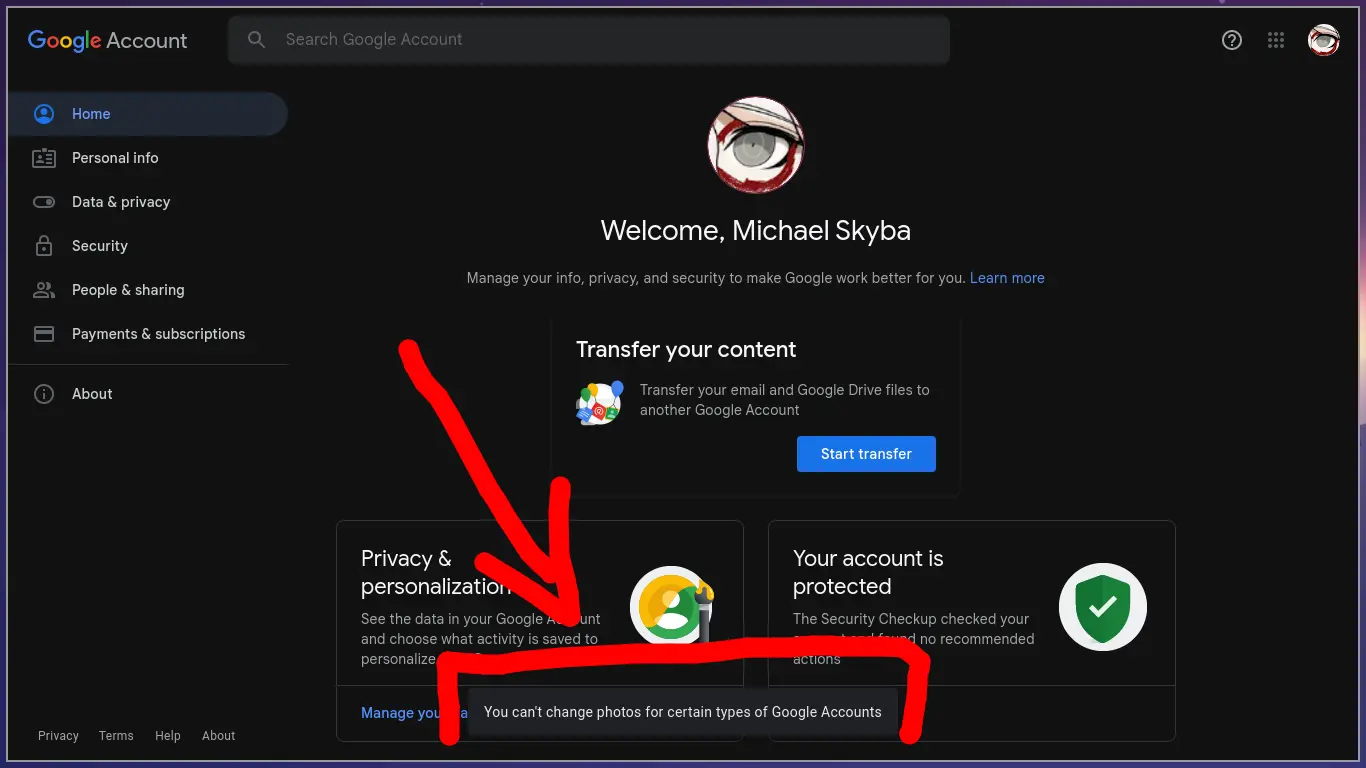
Task: Open Personal info section
Action: pyautogui.click(x=148, y=158)
